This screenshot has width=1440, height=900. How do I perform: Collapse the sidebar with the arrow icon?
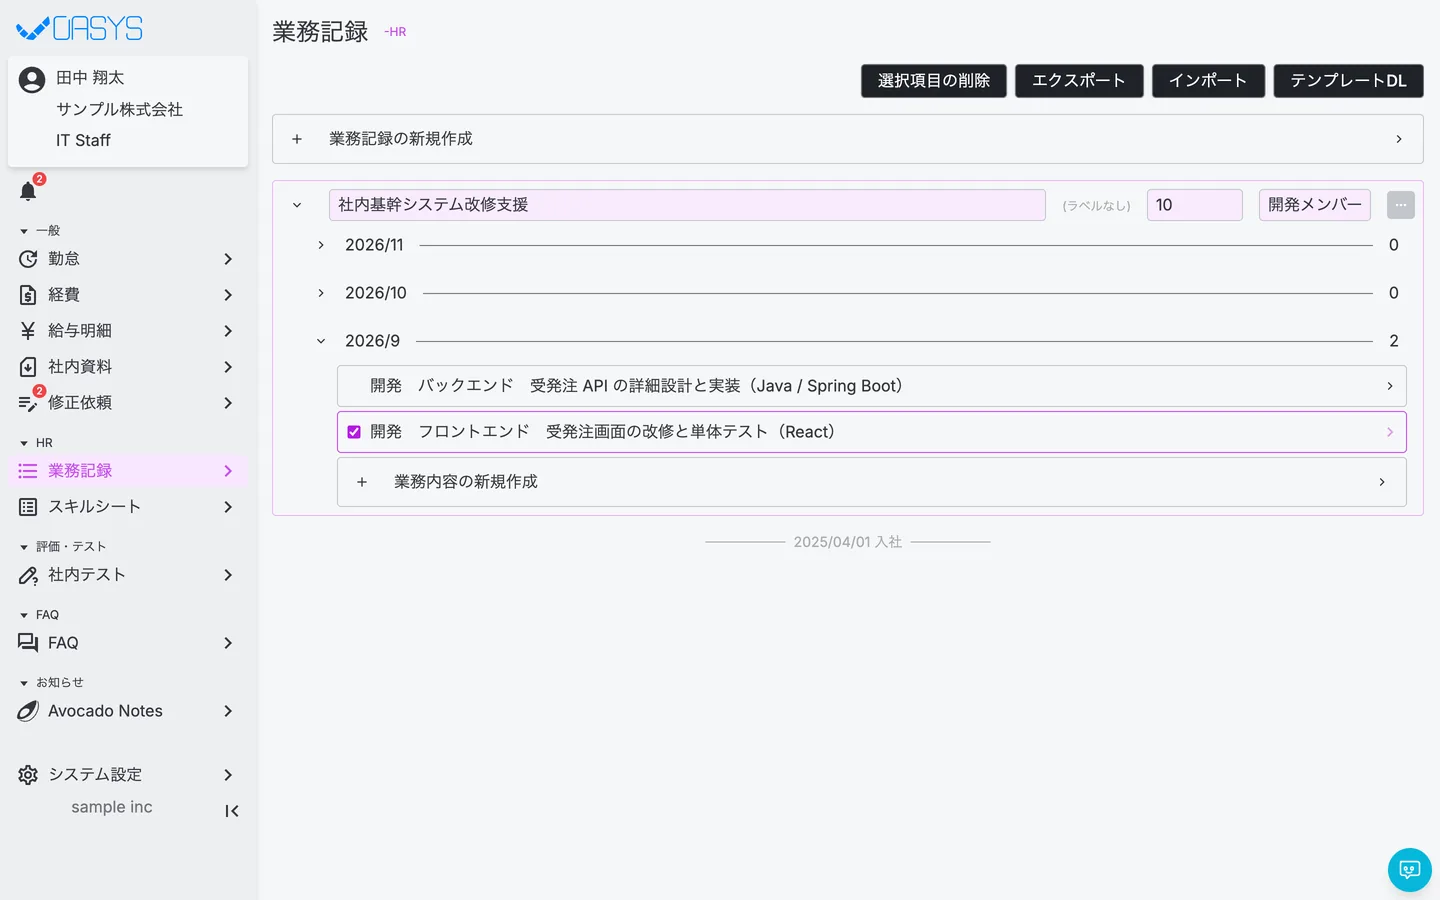[x=232, y=811]
